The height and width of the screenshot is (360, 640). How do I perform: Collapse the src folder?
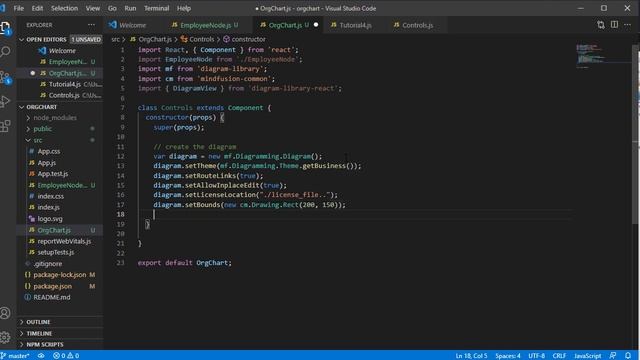(38, 140)
